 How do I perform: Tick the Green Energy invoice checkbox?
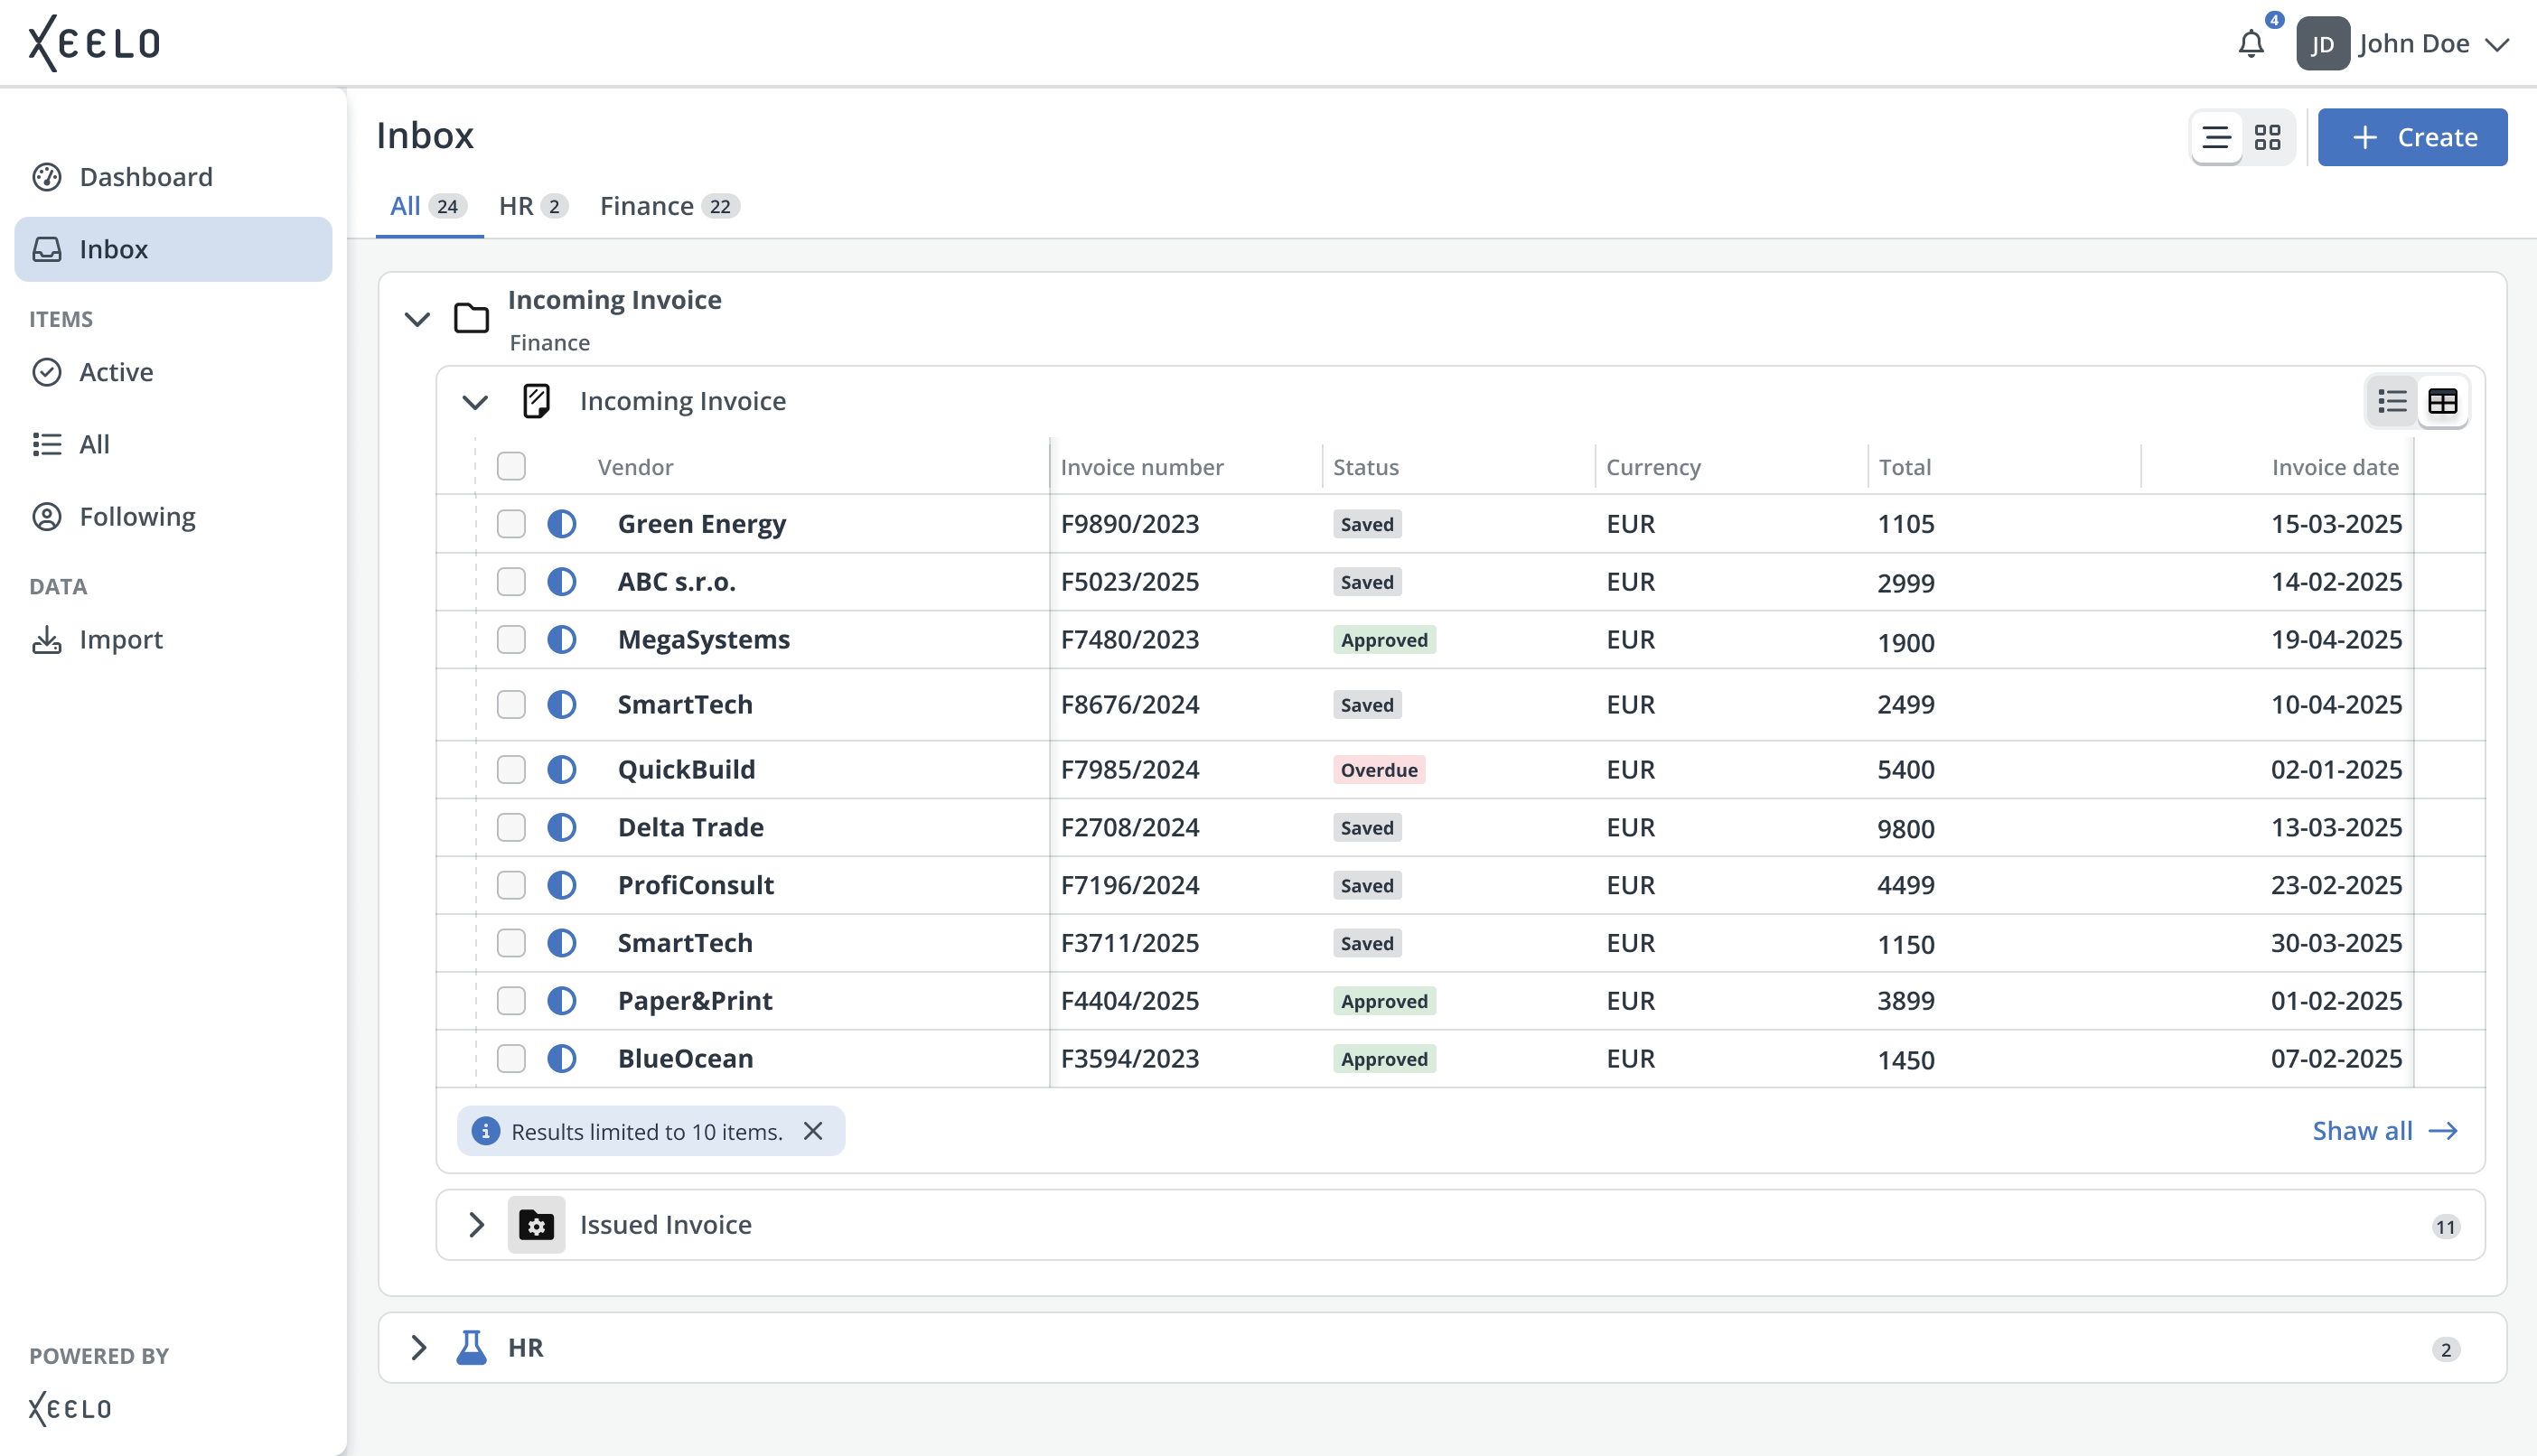tap(511, 524)
